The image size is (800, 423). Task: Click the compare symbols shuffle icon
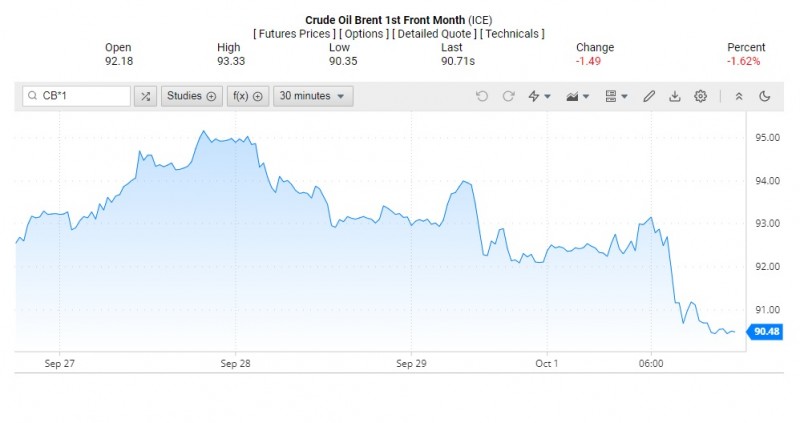click(145, 96)
